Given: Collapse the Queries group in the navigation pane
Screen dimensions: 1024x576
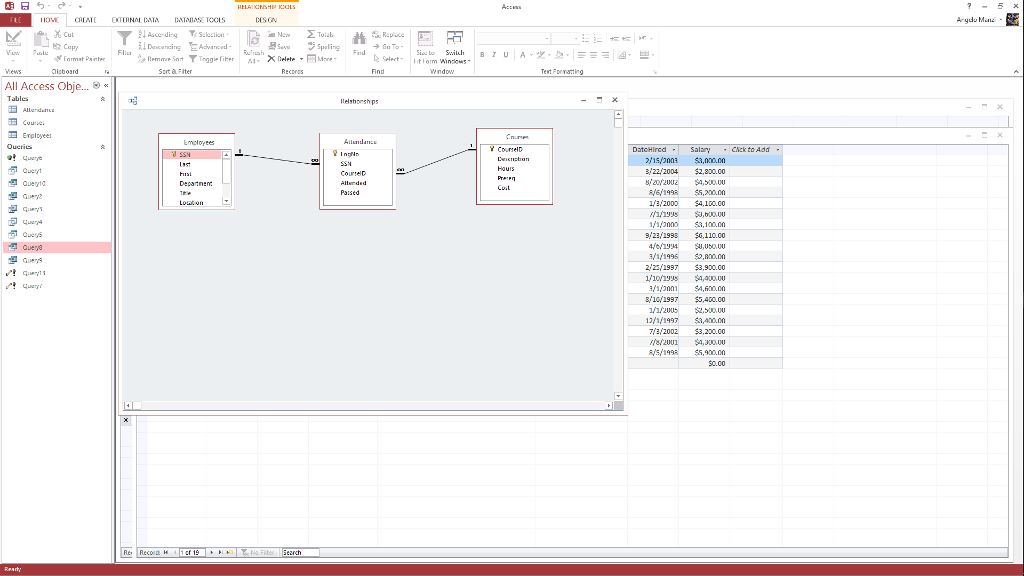Looking at the screenshot, I should tap(104, 145).
